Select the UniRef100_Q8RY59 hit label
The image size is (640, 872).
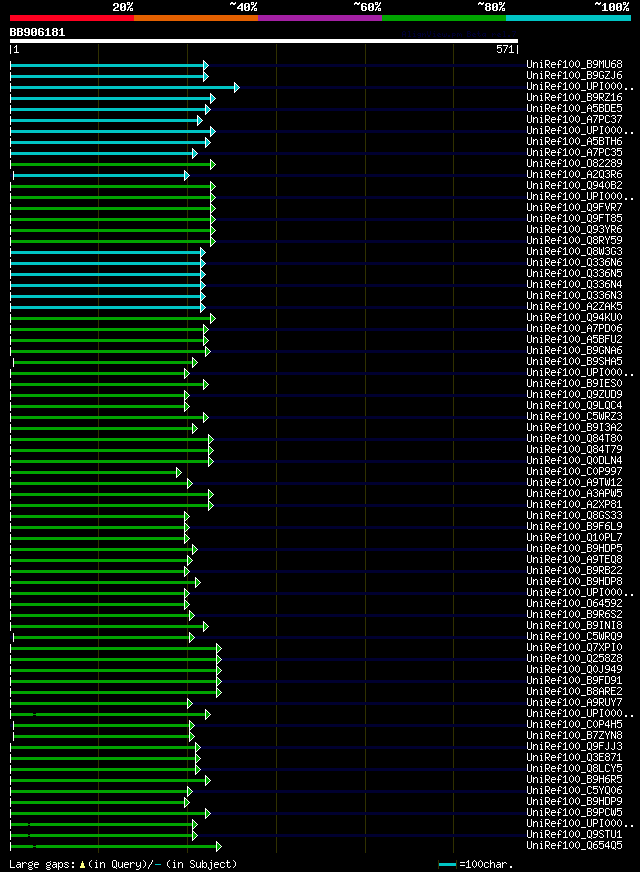pyautogui.click(x=574, y=240)
